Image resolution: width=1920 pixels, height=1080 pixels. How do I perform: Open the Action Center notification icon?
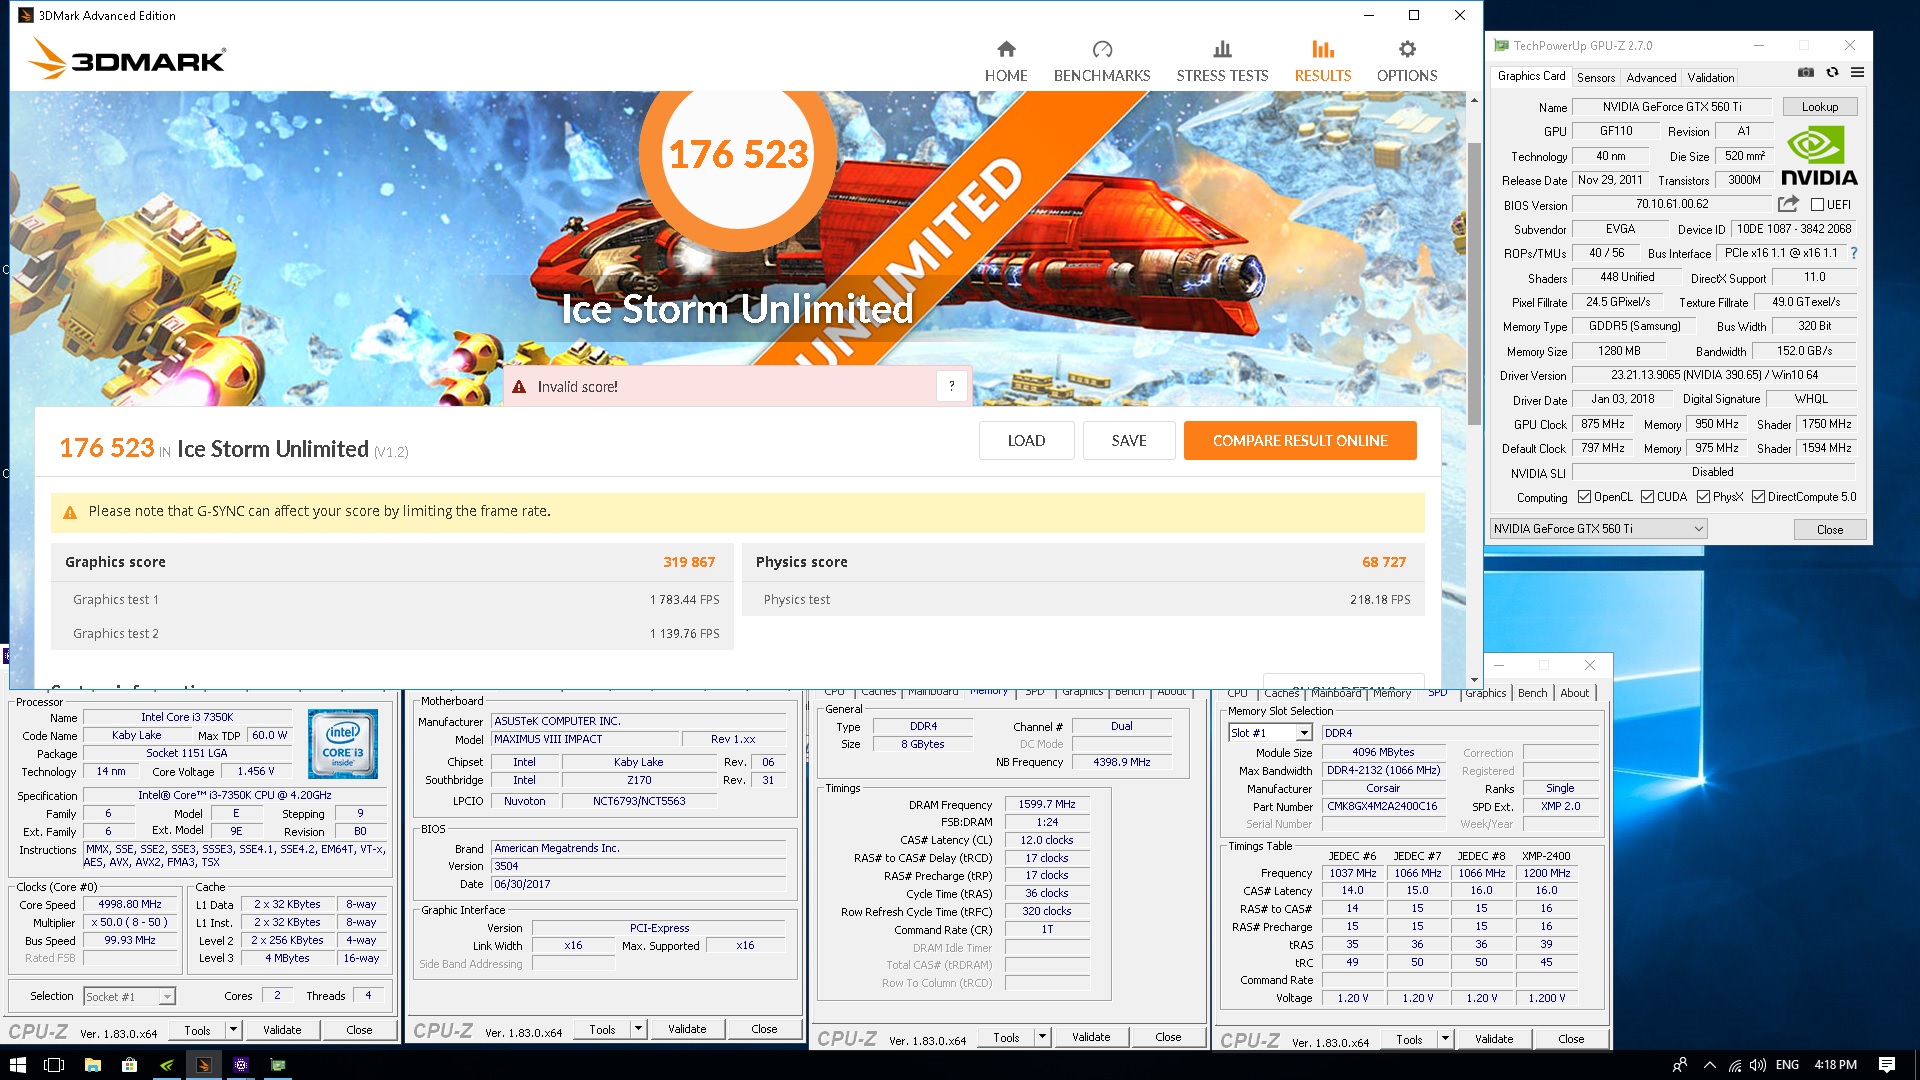pyautogui.click(x=1886, y=1065)
